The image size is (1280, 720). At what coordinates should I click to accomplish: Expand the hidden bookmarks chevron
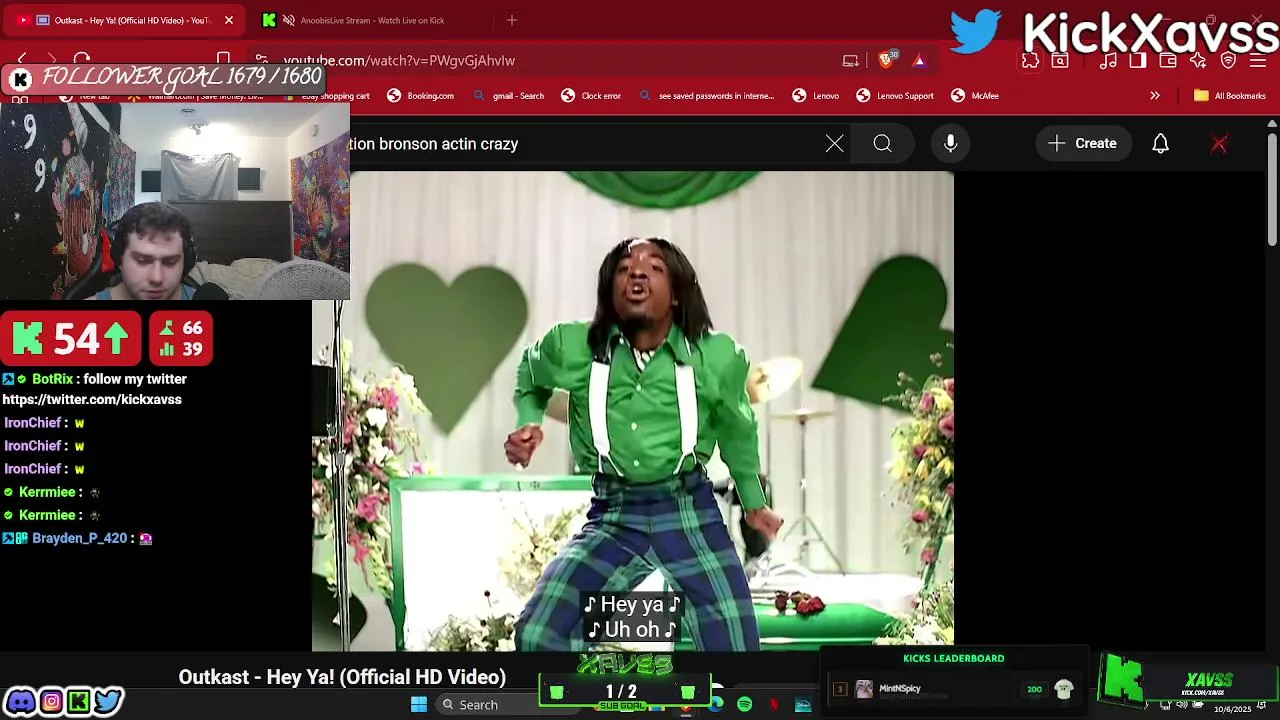1155,96
